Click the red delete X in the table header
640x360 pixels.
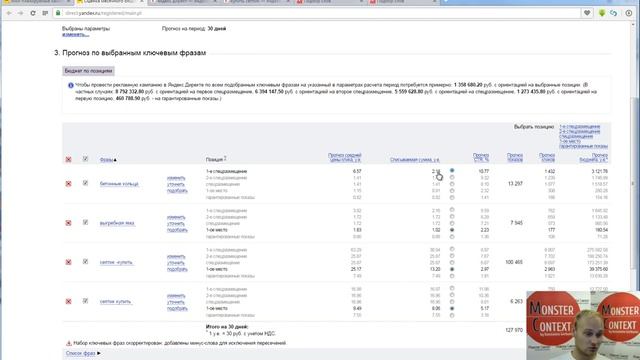coord(69,159)
